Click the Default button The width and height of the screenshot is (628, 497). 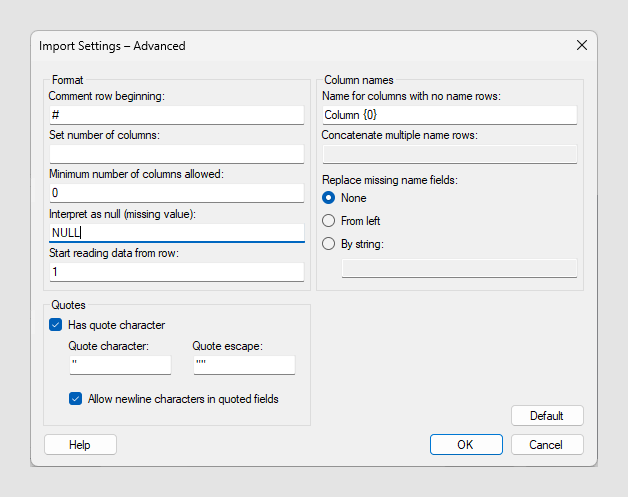(547, 416)
